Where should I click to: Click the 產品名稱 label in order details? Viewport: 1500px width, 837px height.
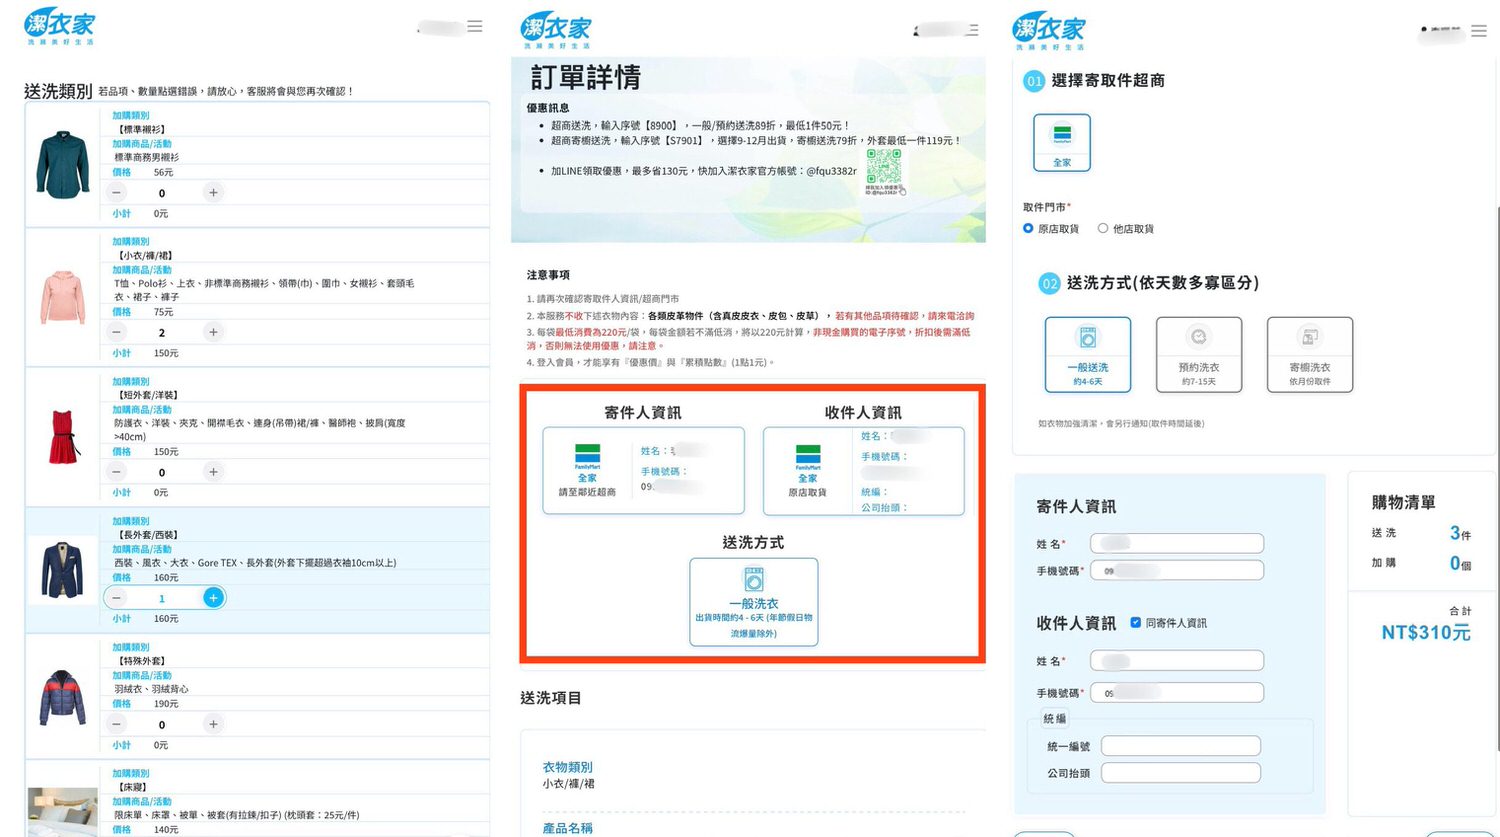coord(568,828)
